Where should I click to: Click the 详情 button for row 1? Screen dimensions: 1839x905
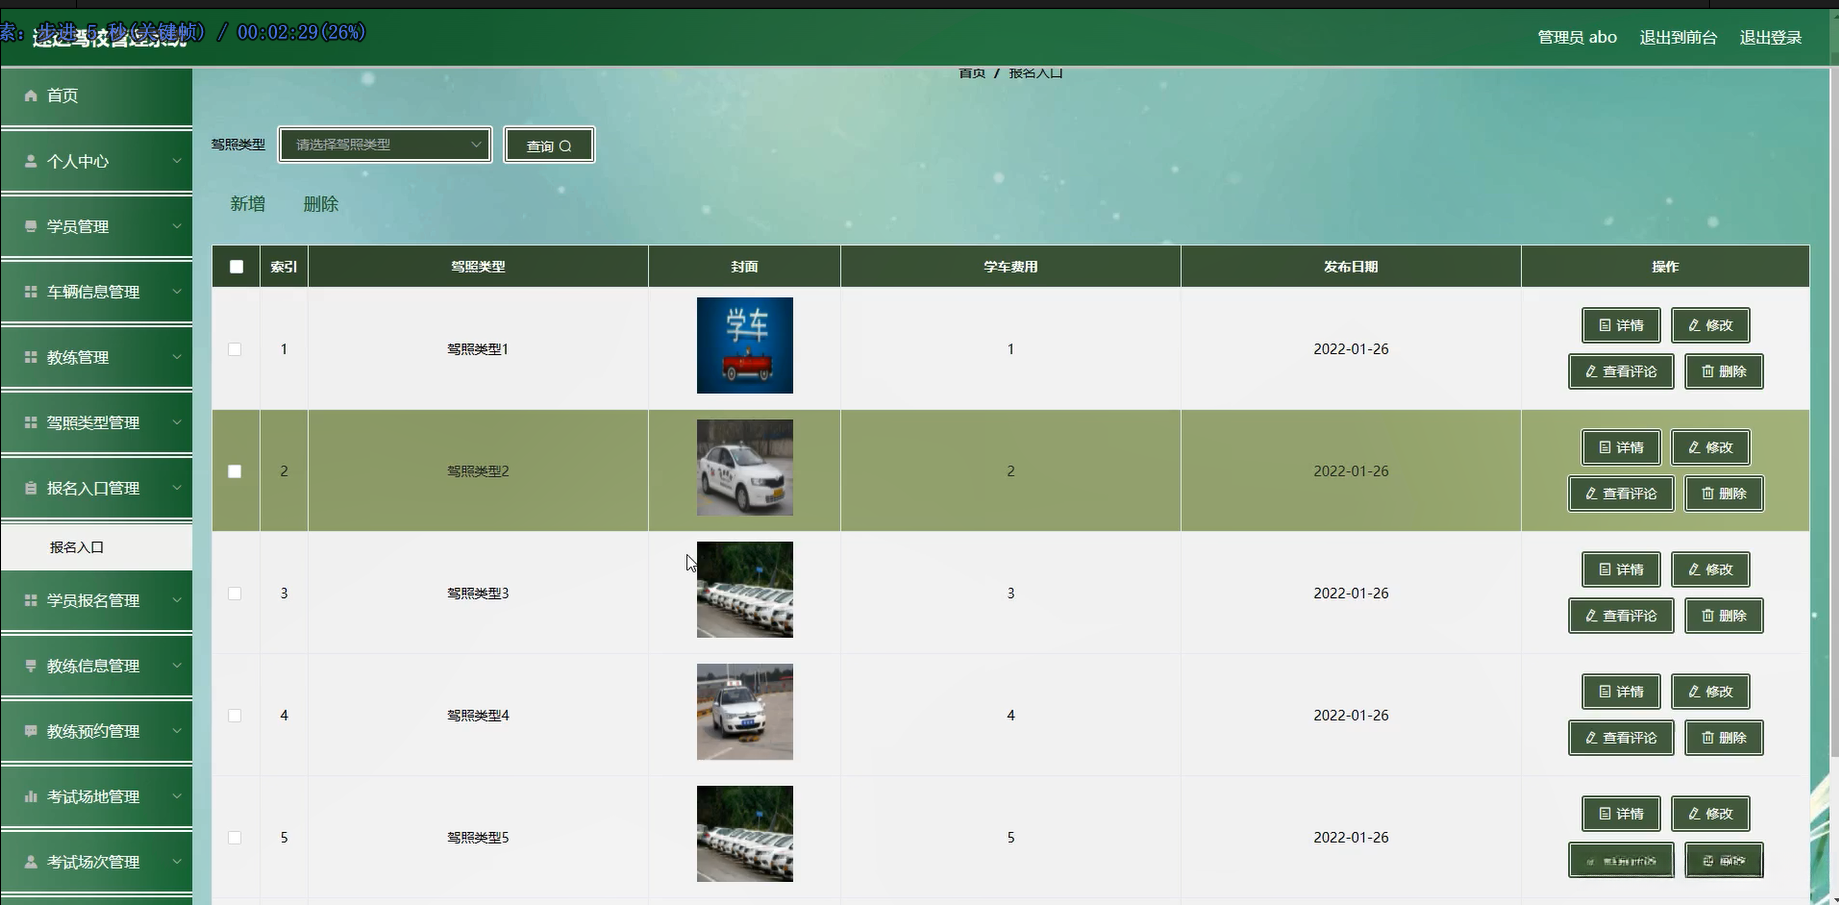[x=1620, y=325]
